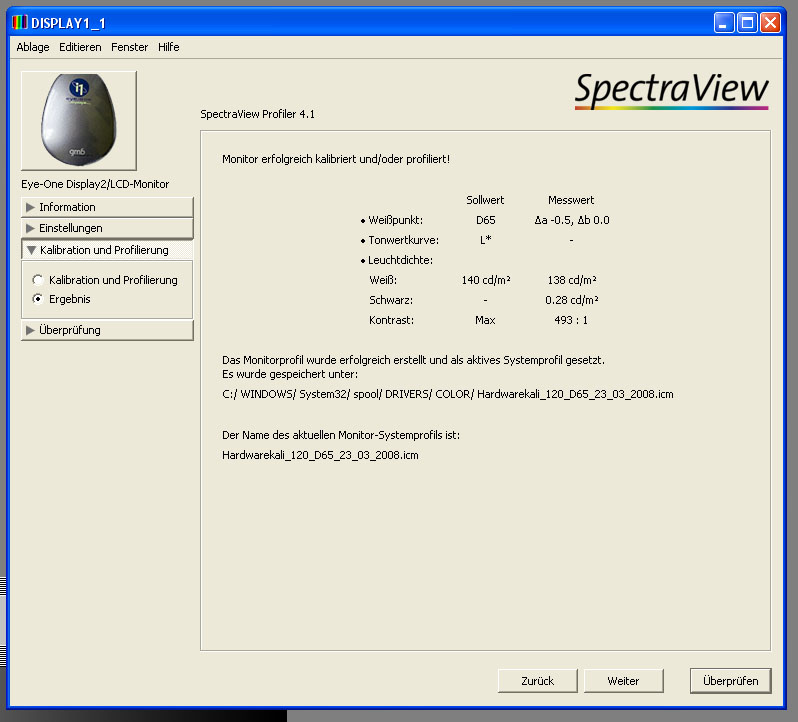Click the Eye-One Display2 colorimeter image
798x722 pixels.
79,120
